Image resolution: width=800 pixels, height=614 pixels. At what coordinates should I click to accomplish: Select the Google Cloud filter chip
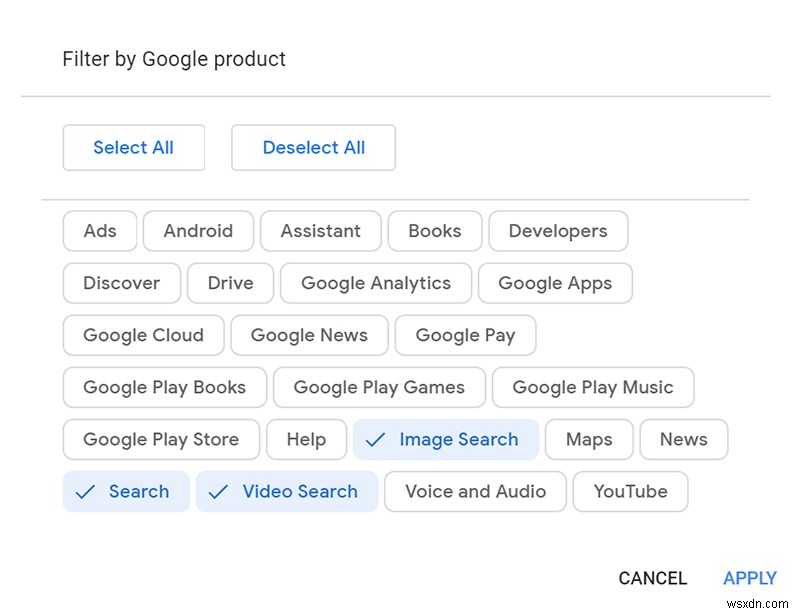tap(142, 335)
